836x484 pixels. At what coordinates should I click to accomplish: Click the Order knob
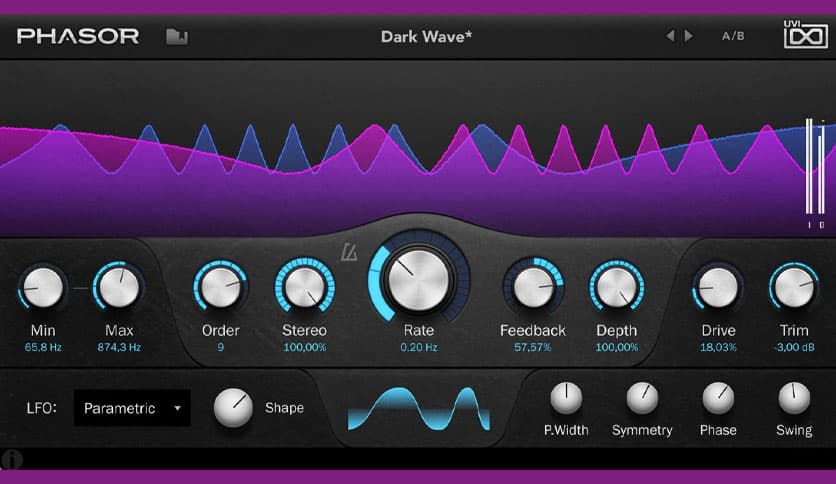220,287
